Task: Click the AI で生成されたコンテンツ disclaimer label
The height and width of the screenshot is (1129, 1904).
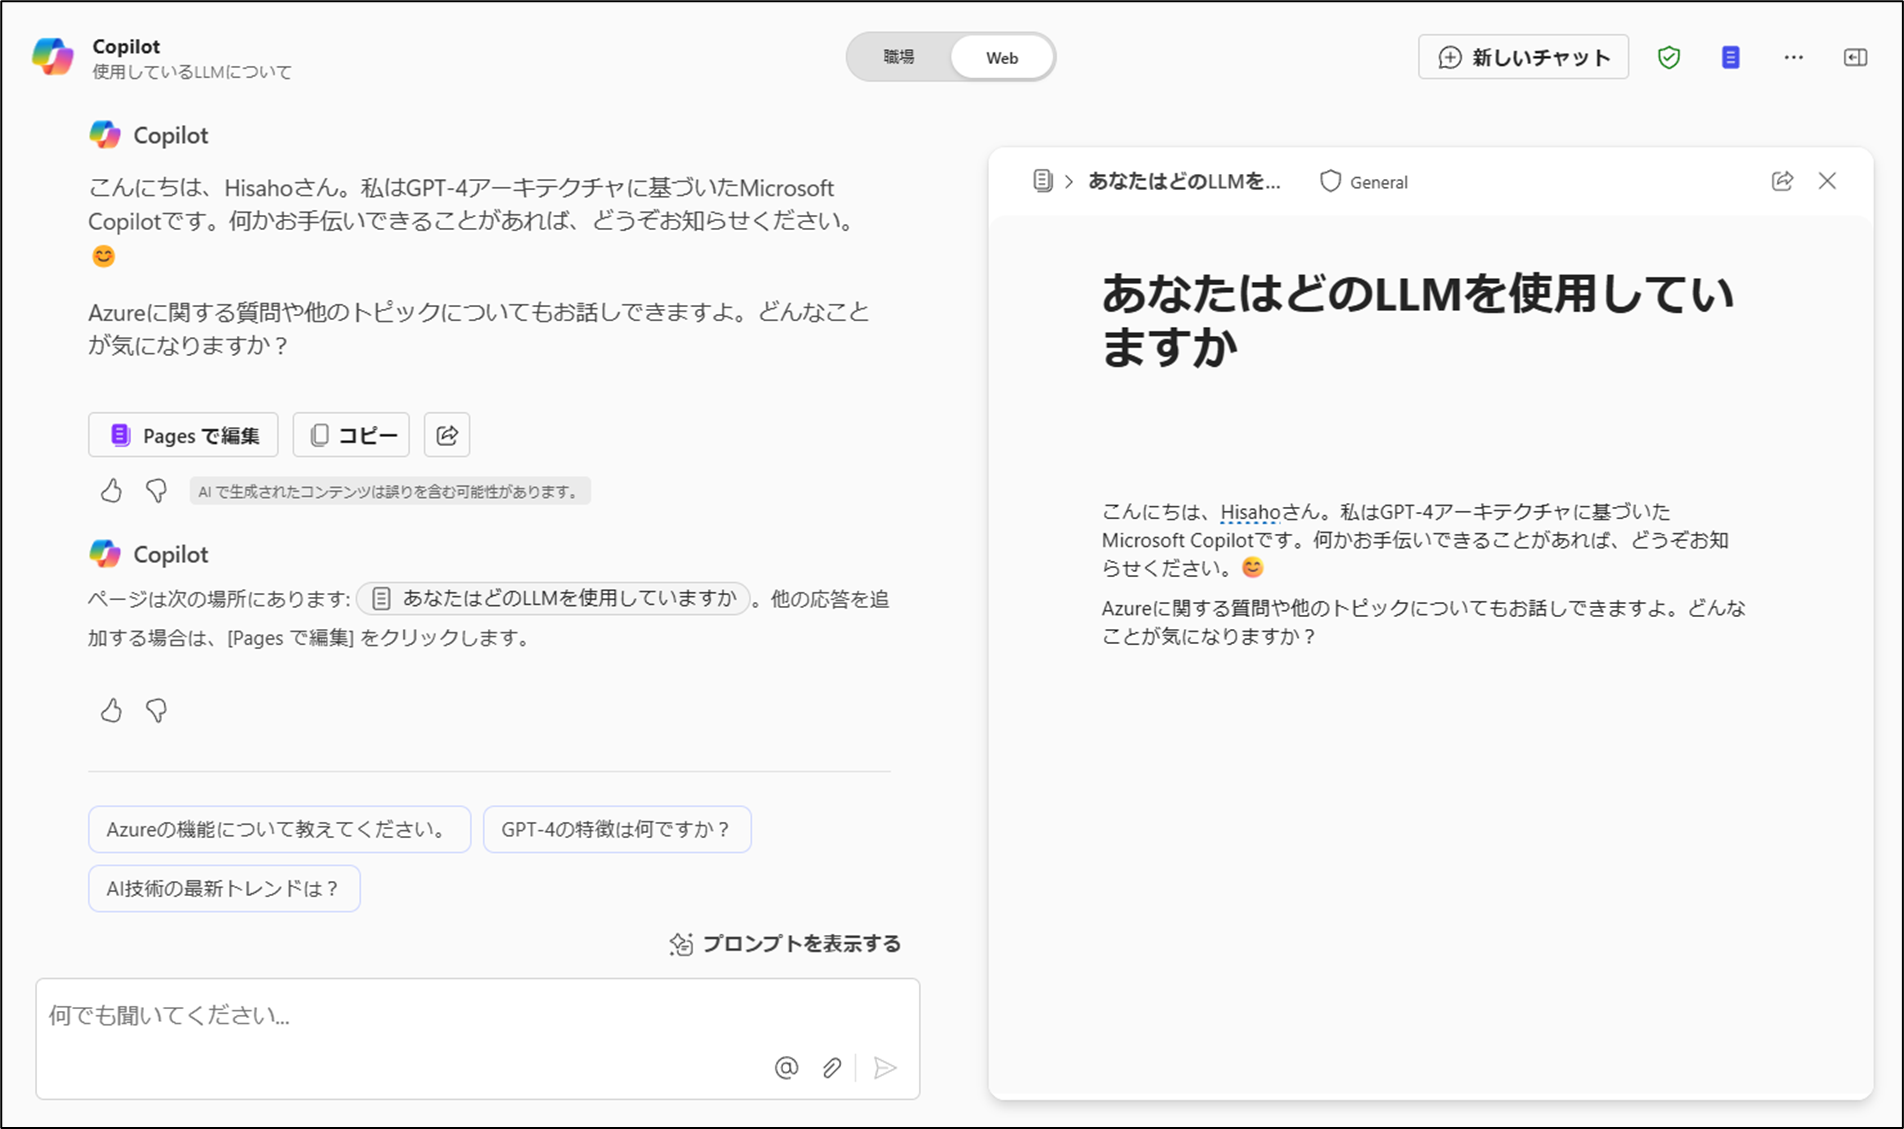Action: (x=390, y=491)
